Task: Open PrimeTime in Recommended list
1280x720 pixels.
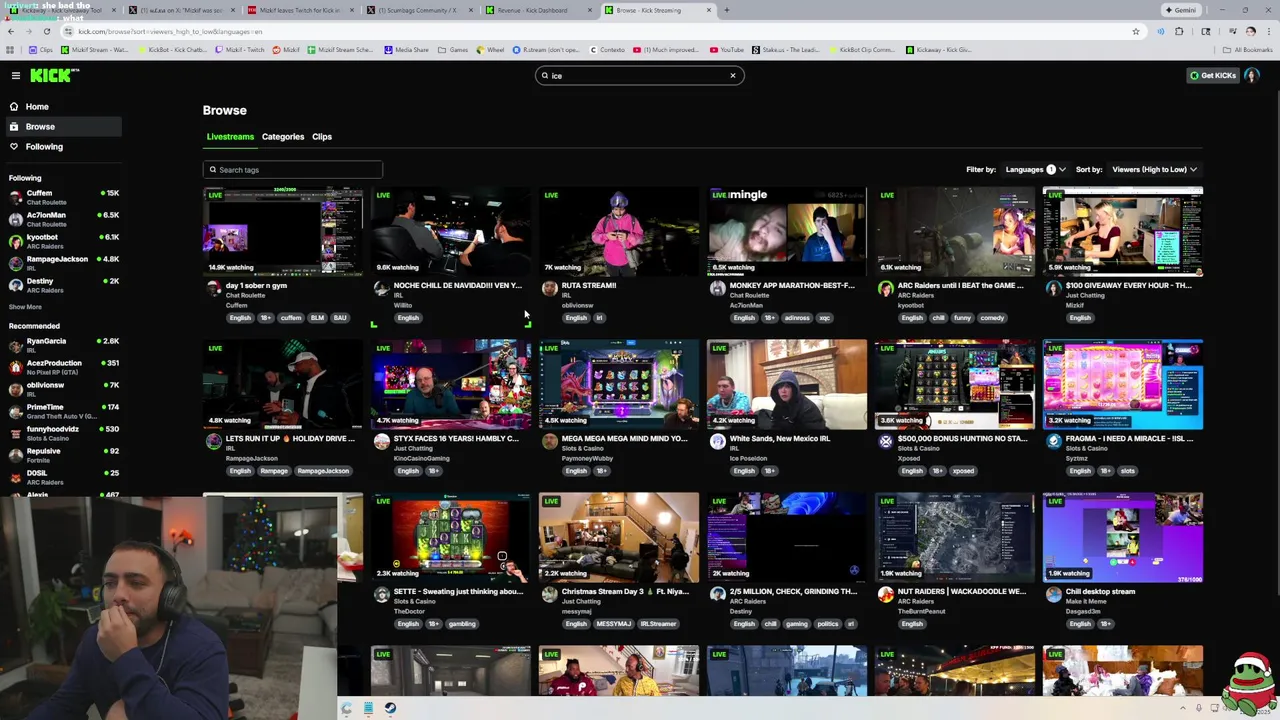Action: point(62,411)
